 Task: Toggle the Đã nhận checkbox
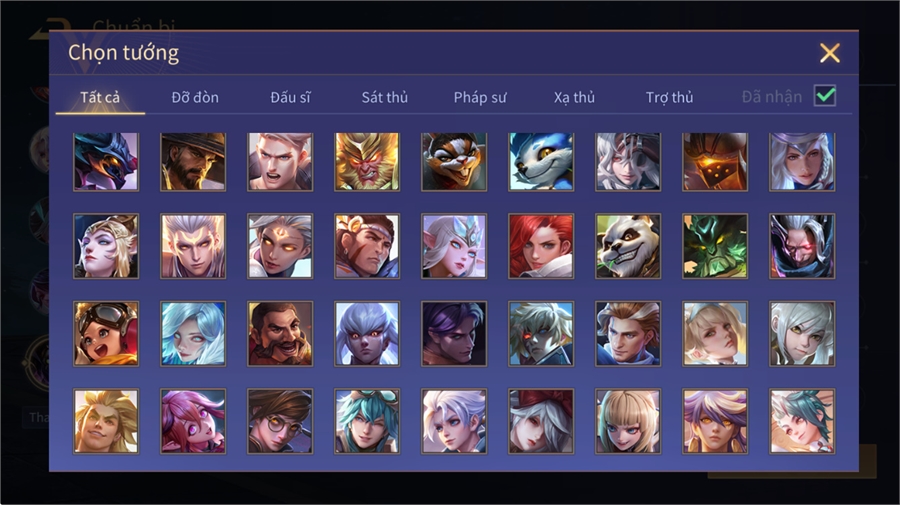point(825,96)
